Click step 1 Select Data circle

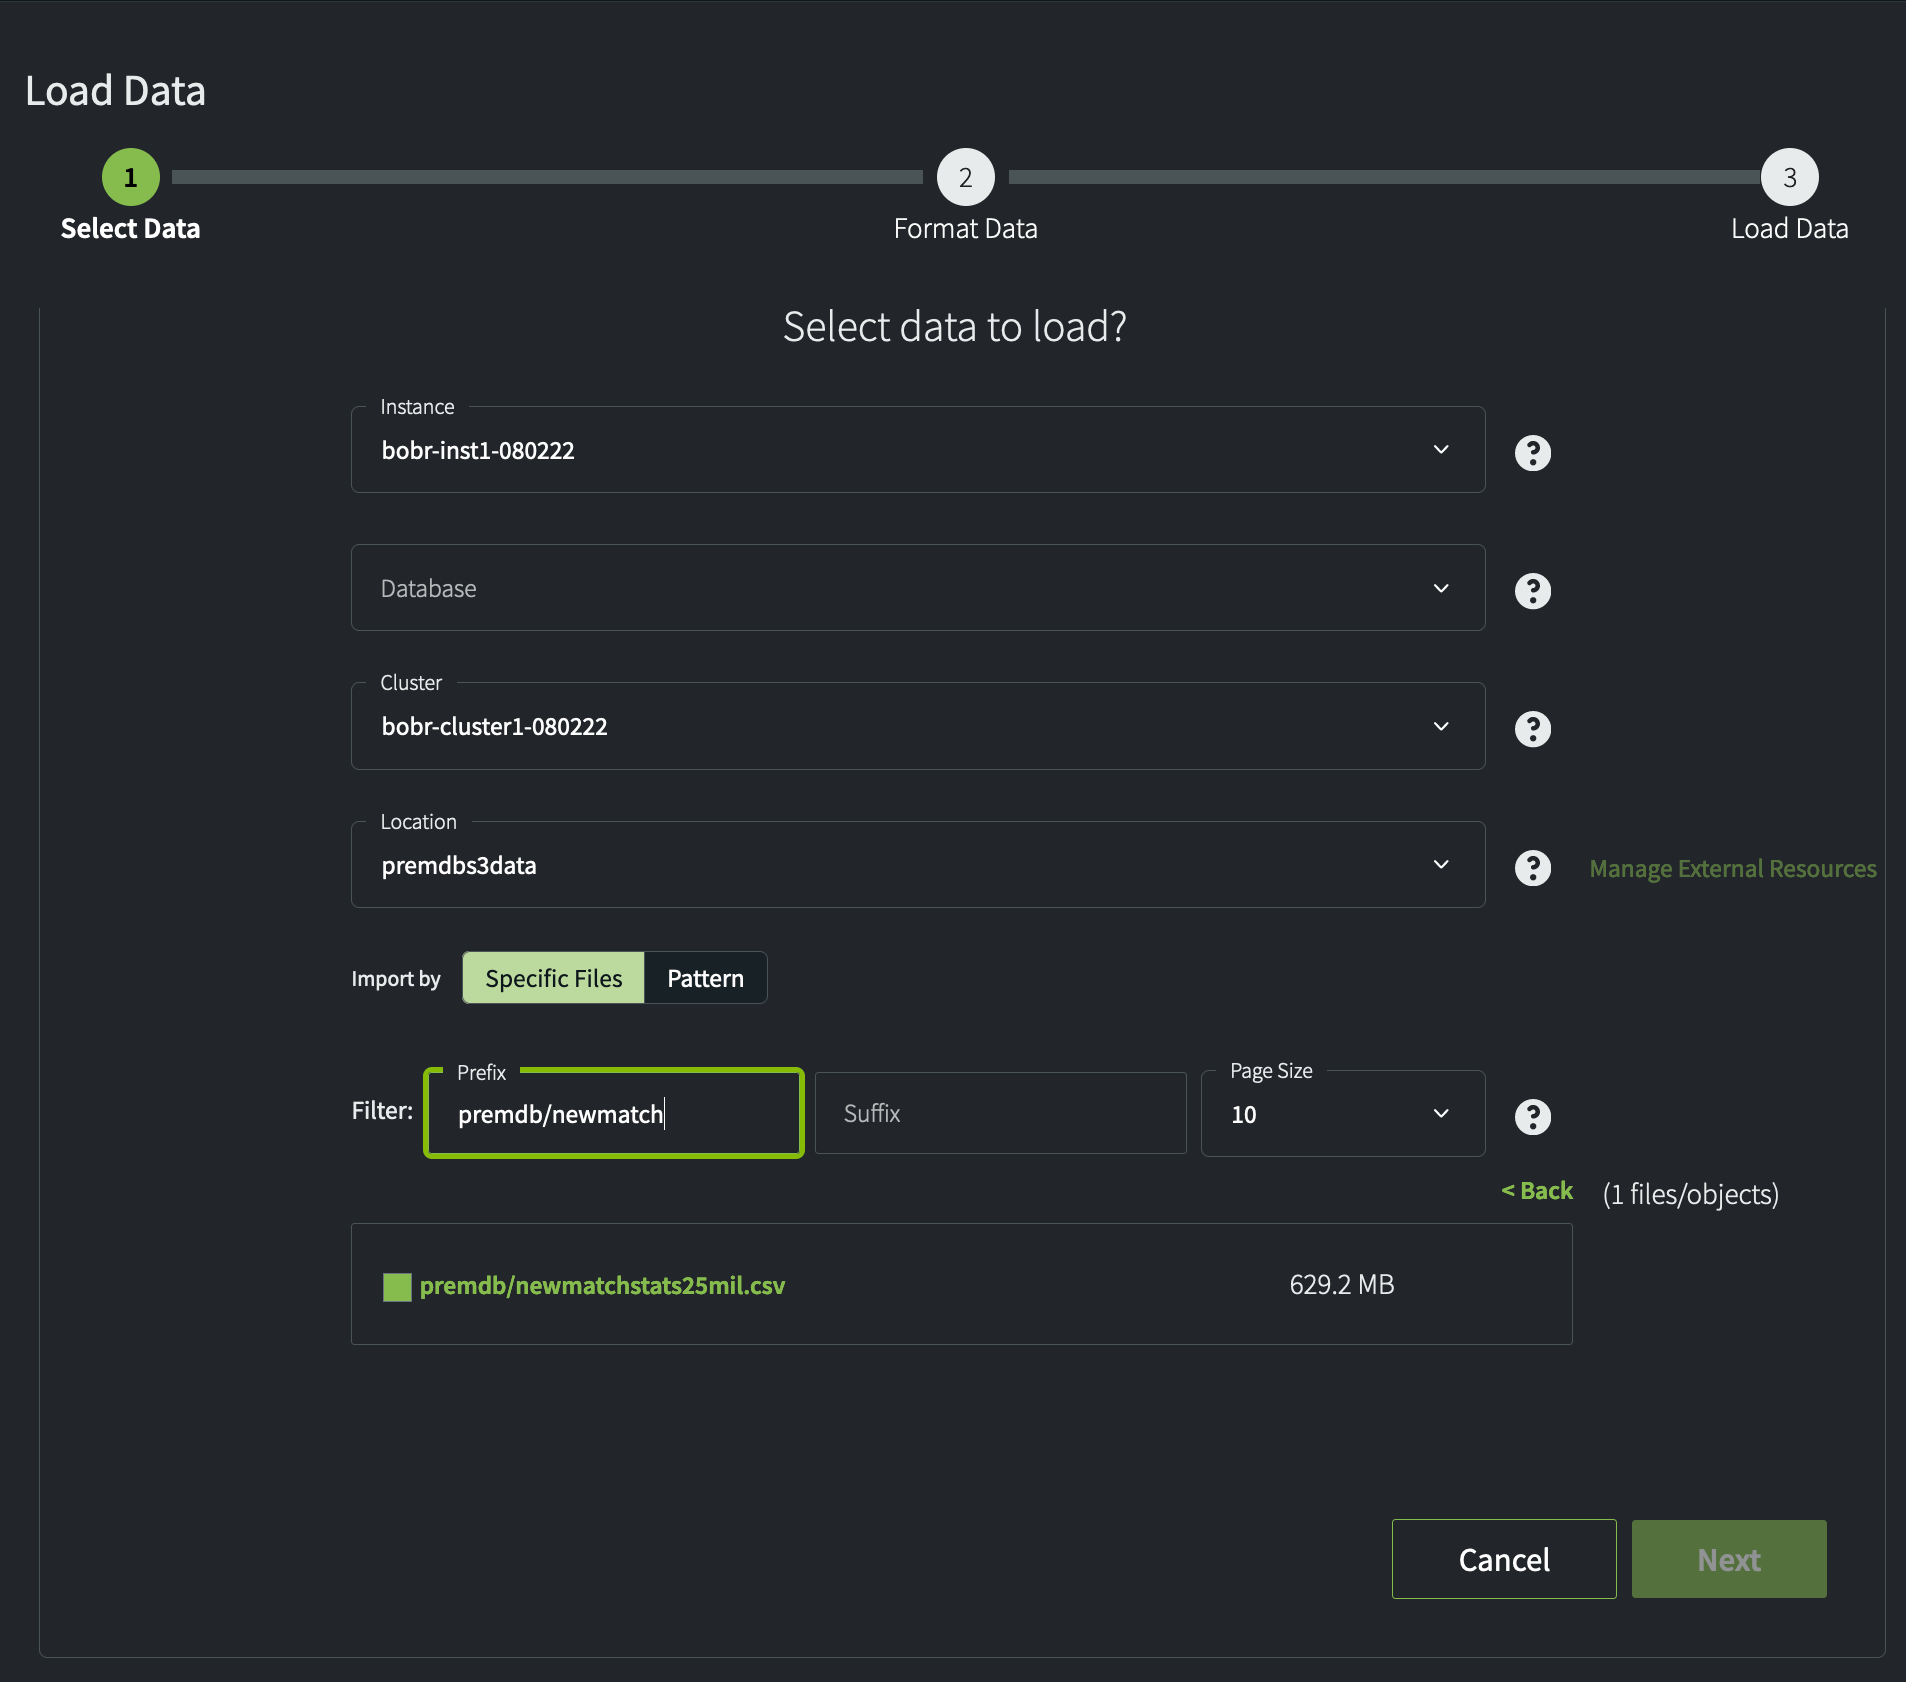point(130,177)
